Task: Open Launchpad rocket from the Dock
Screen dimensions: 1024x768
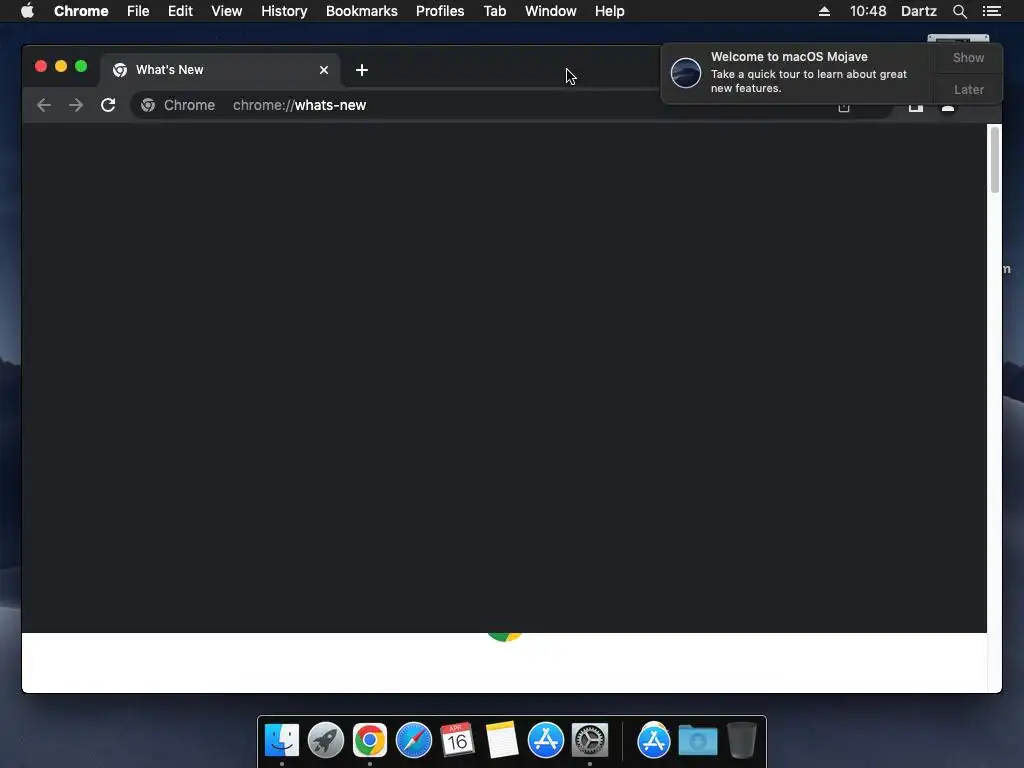Action: pyautogui.click(x=326, y=740)
